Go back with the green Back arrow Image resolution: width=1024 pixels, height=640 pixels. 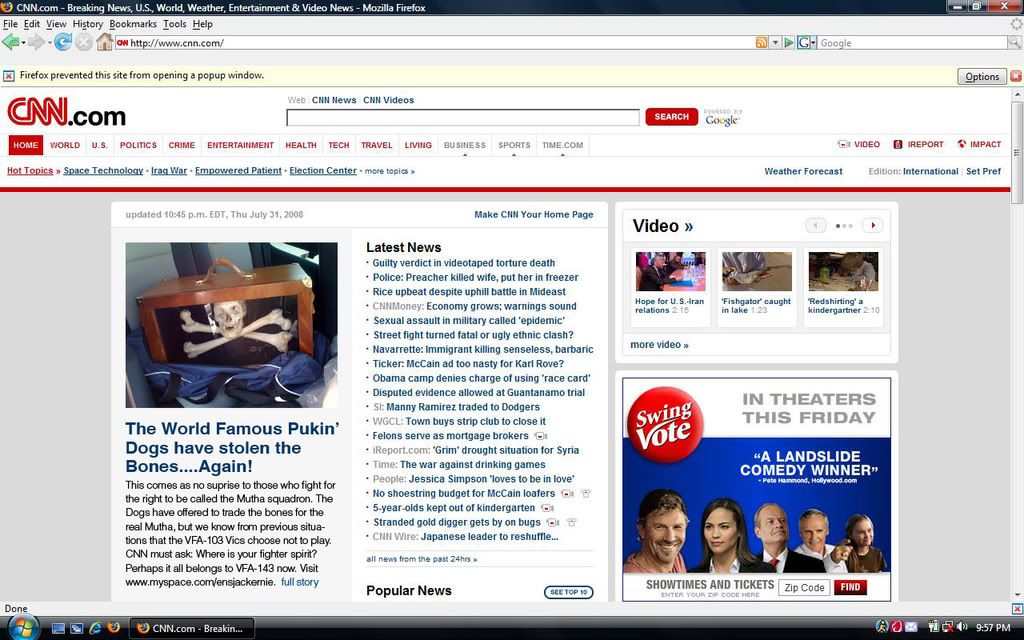click(x=10, y=42)
